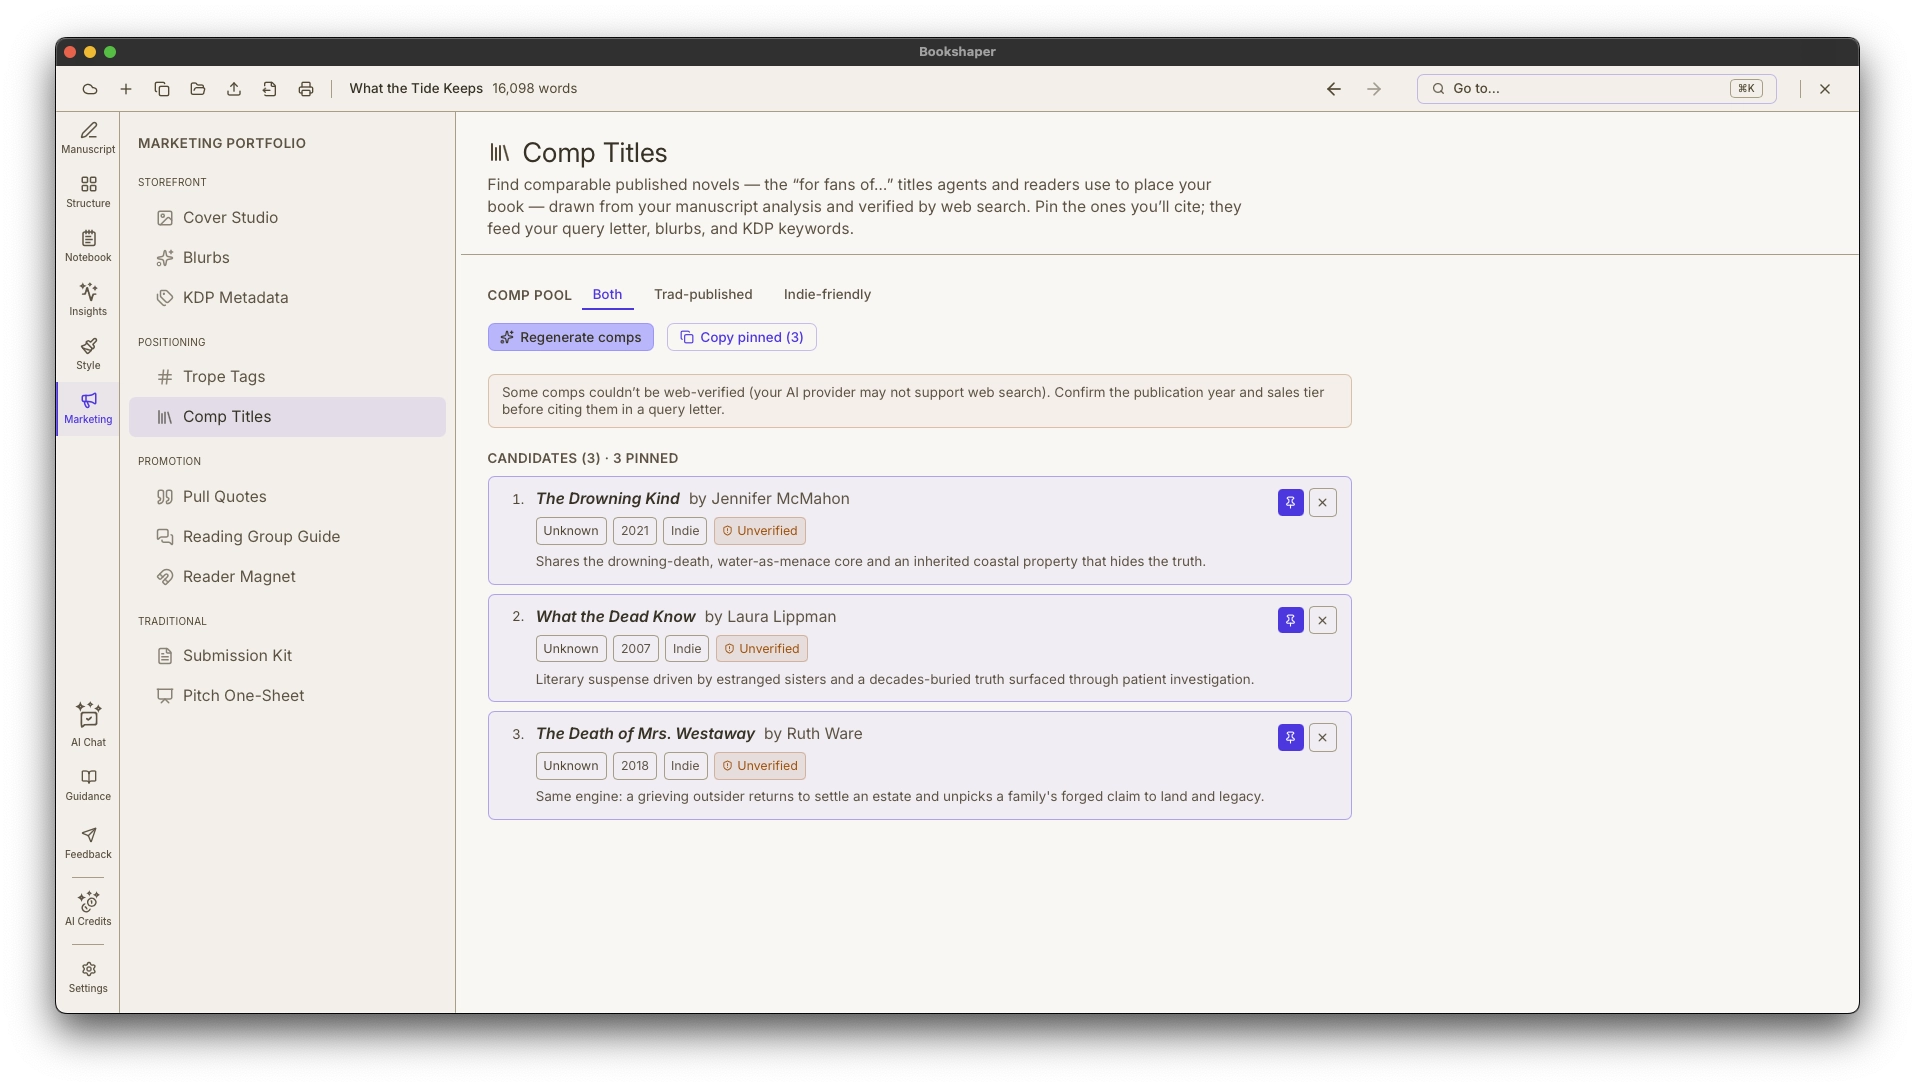Unpin The Drowning Kind comp

click(x=1291, y=502)
